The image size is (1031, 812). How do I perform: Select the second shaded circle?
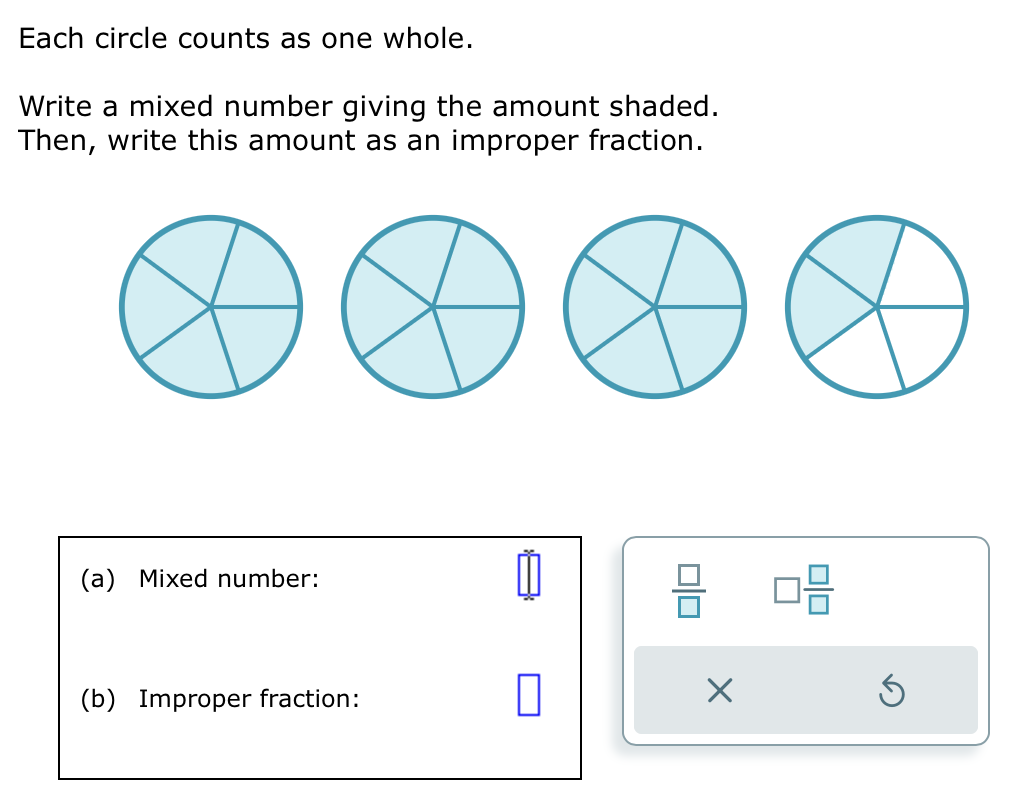434,307
